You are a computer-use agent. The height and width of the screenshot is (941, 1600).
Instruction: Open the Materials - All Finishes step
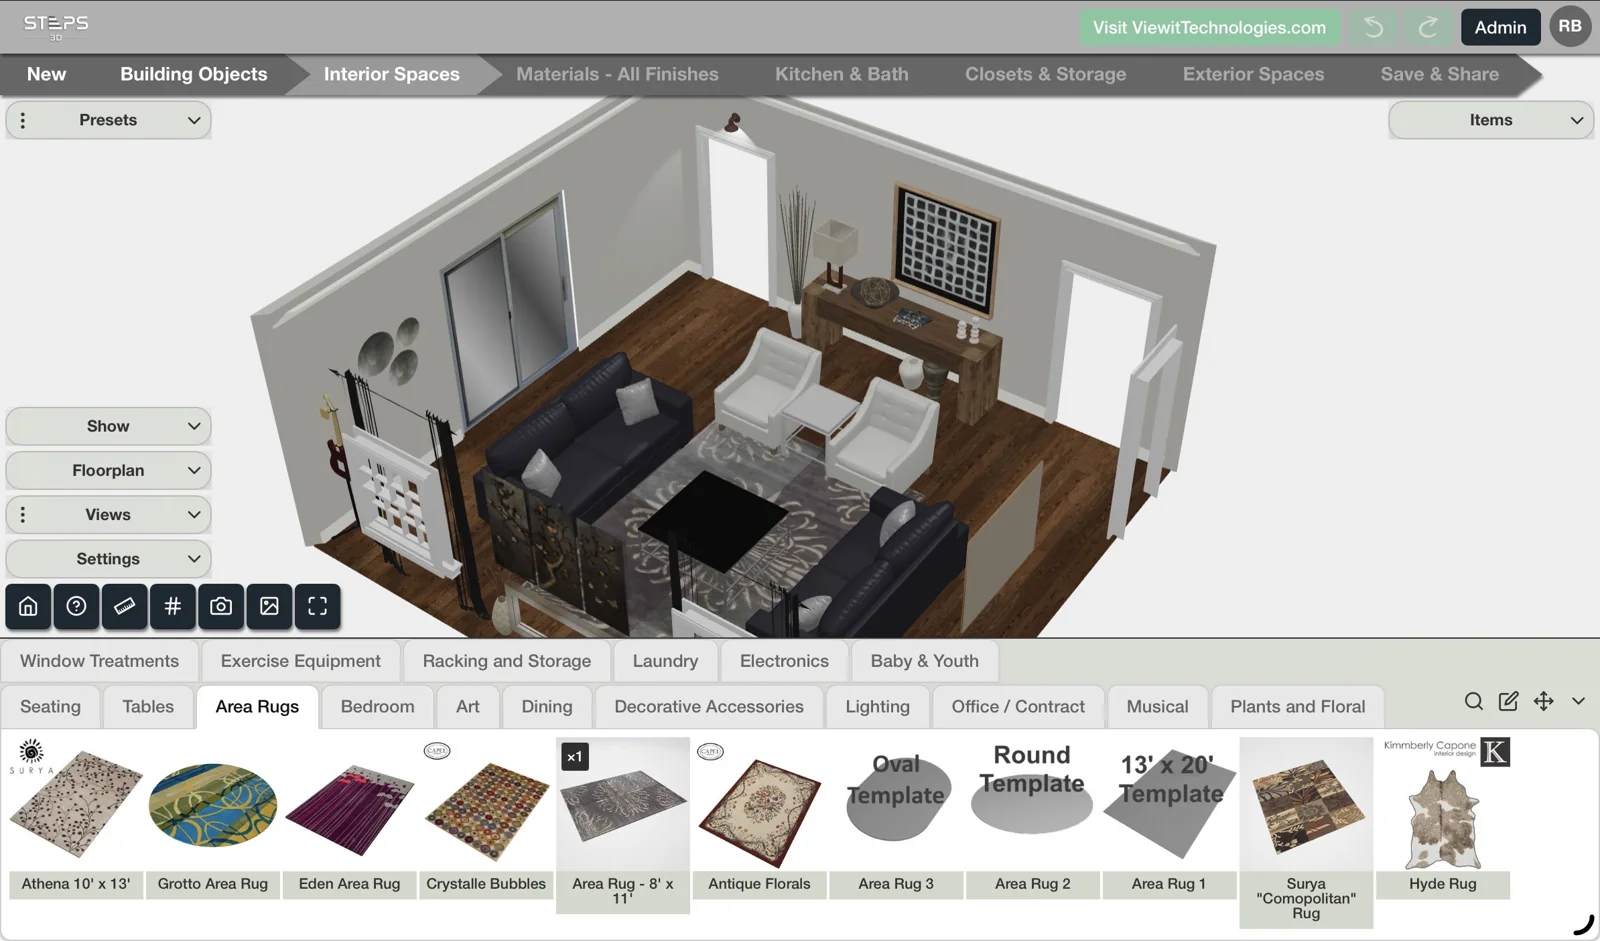(x=617, y=74)
